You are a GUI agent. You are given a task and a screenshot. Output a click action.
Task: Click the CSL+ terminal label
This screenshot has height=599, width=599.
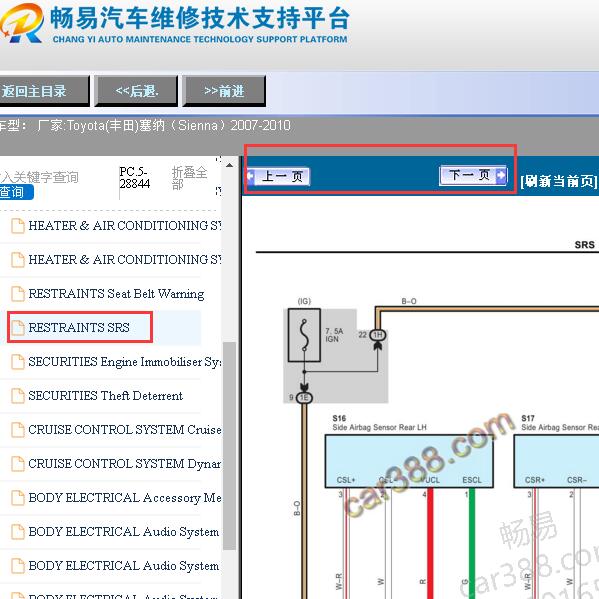pyautogui.click(x=346, y=480)
